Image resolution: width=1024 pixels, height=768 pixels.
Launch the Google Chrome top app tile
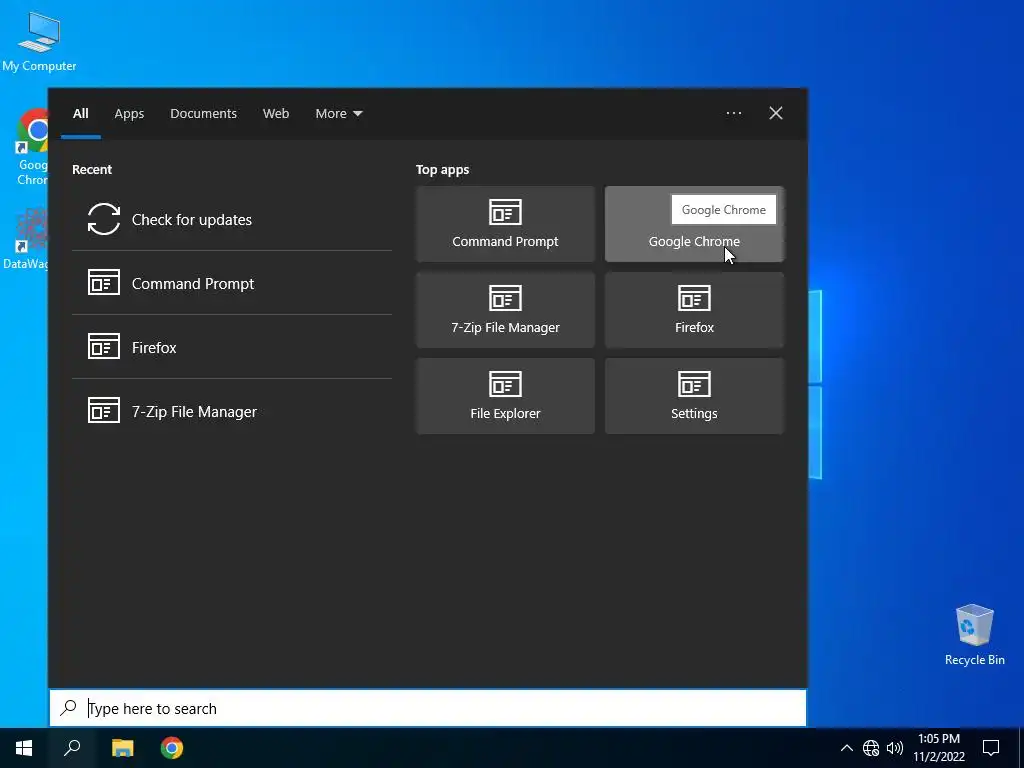tap(694, 224)
